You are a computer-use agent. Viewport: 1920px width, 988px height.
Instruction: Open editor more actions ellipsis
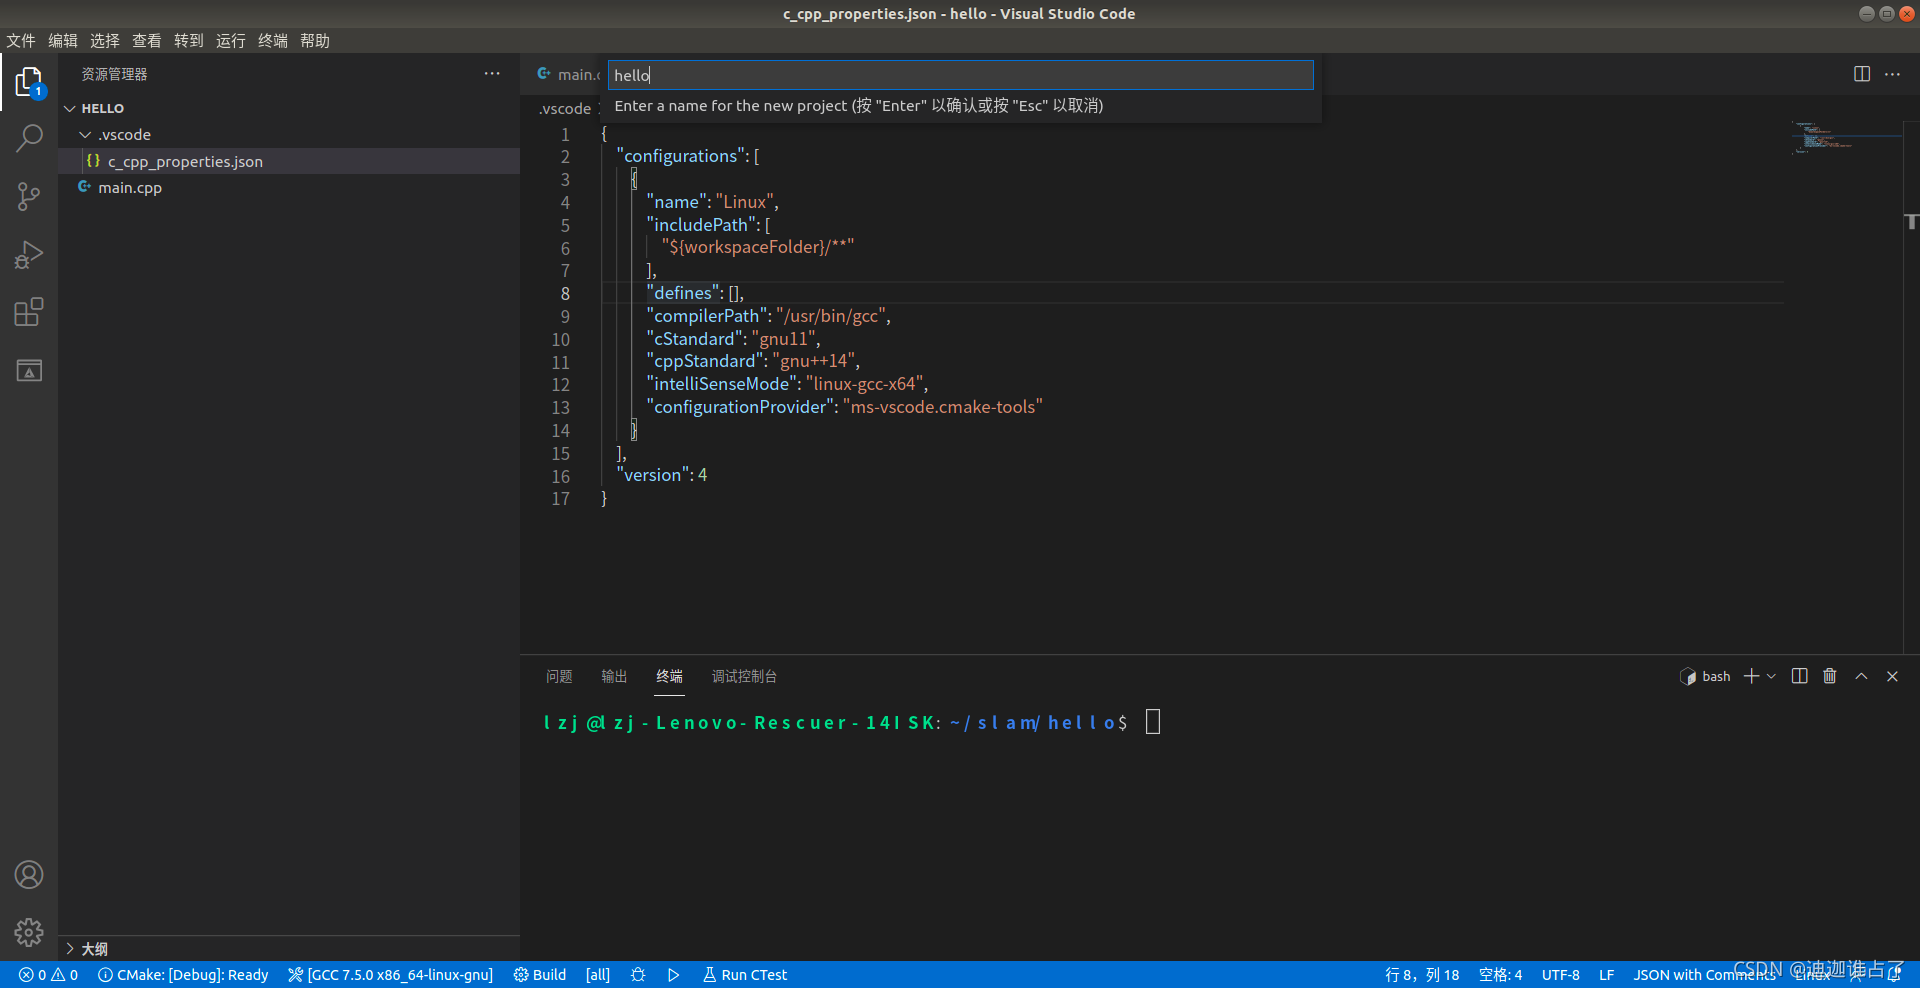[1892, 74]
